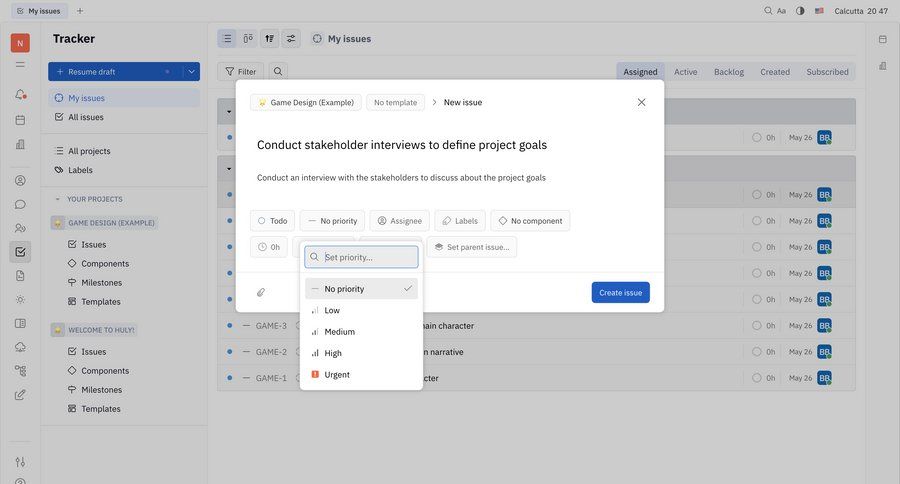This screenshot has width=900, height=484.
Task: Select Urgent priority option
Action: tap(337, 375)
